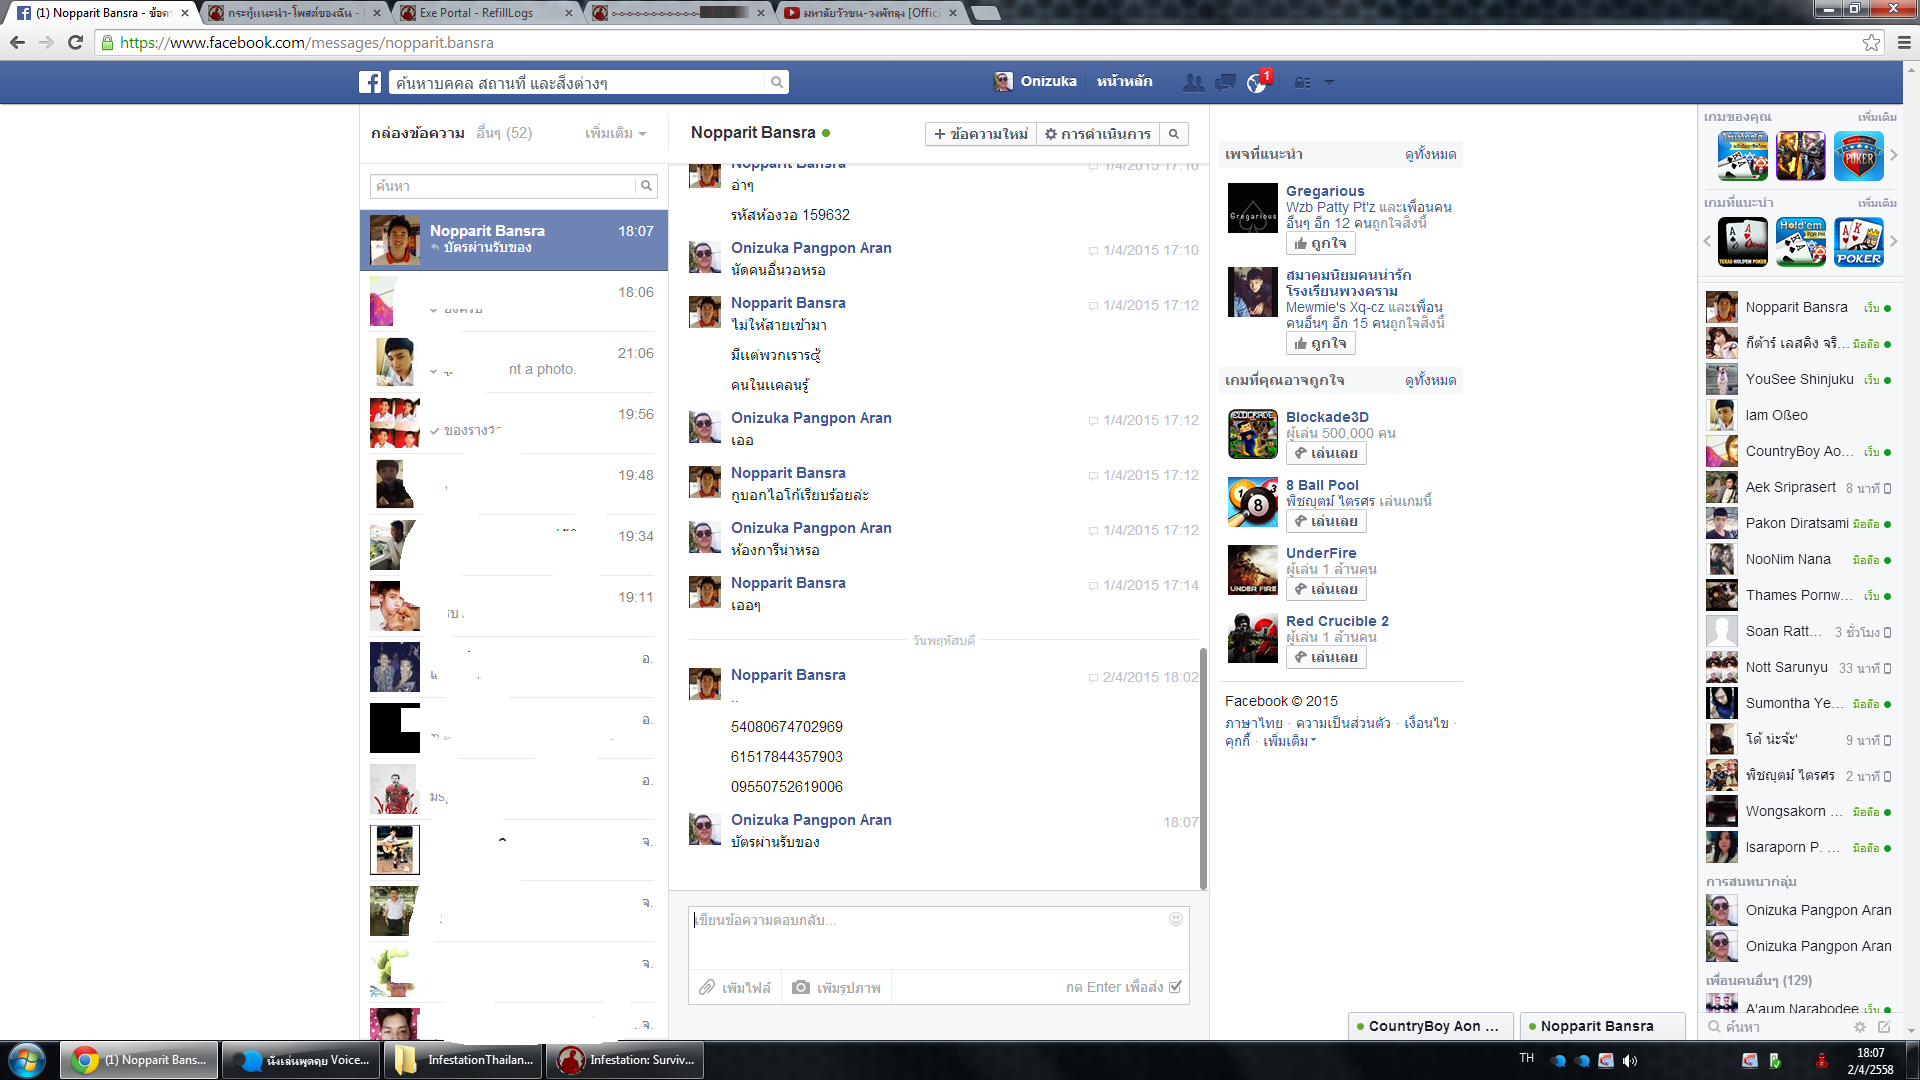Viewport: 1920px width, 1080px height.
Task: Open chat sidebar settings gear
Action: 1860,1027
